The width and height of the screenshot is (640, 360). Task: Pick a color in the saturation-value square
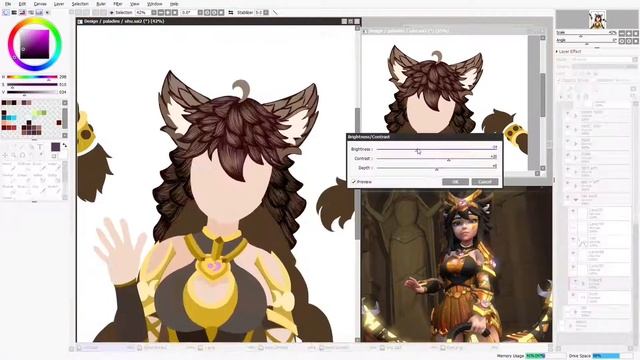click(35, 44)
